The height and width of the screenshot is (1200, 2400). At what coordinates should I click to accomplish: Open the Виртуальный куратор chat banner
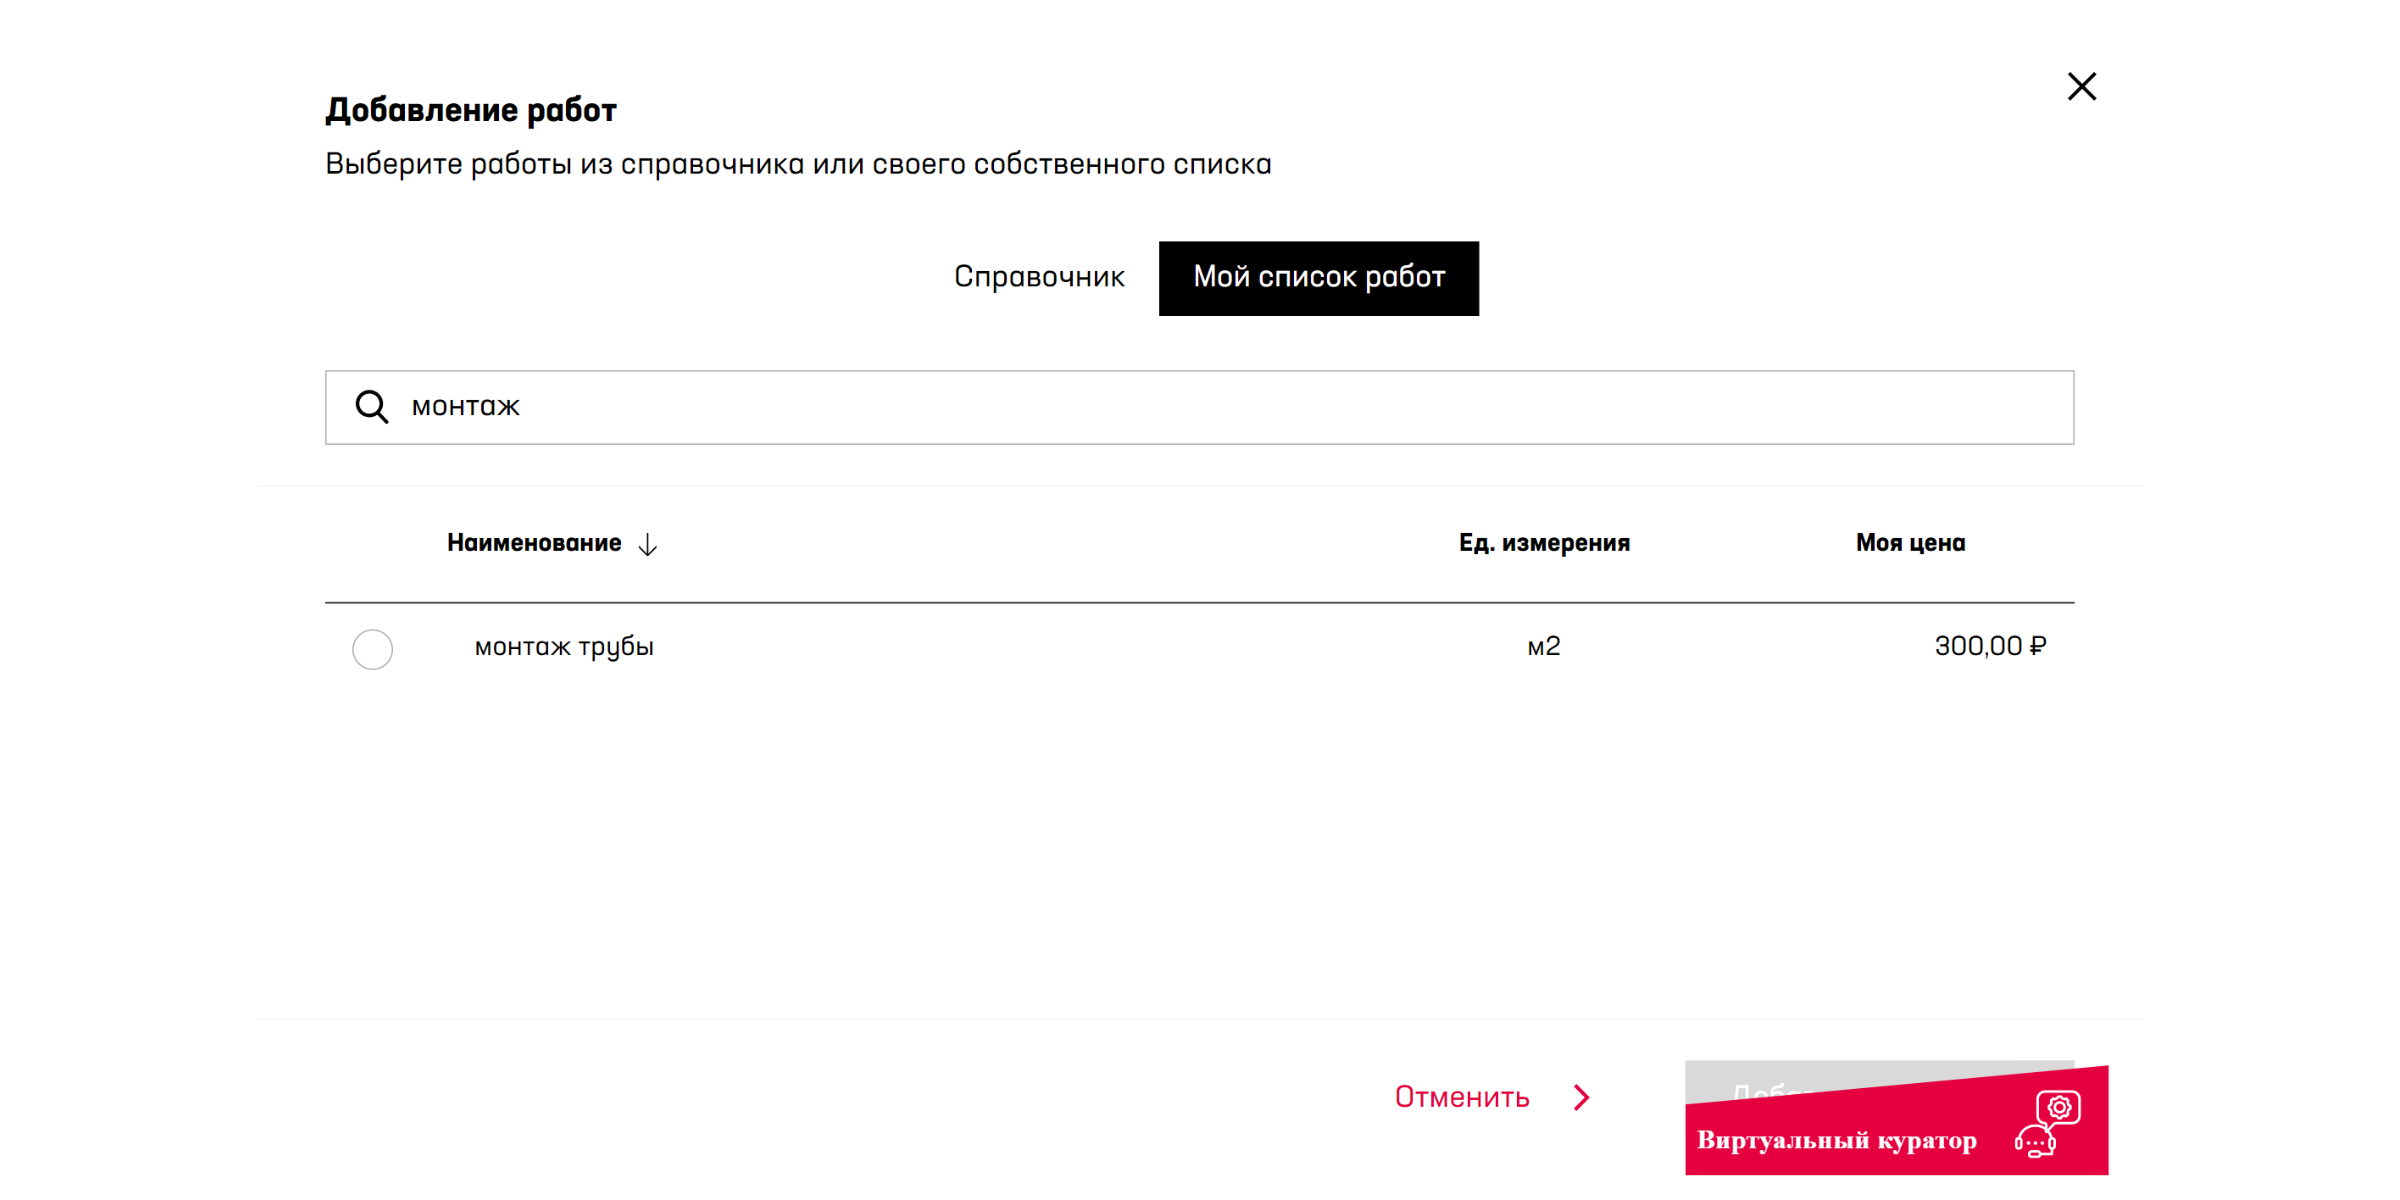pos(1836,1140)
